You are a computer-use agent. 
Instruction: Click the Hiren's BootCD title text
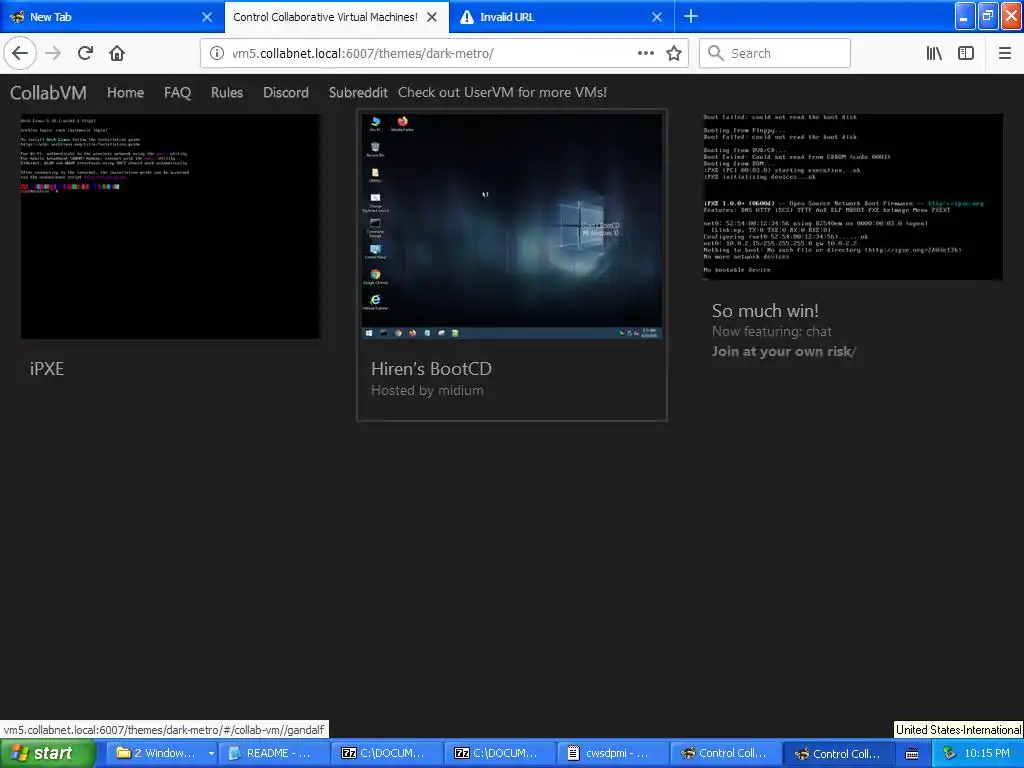431,368
